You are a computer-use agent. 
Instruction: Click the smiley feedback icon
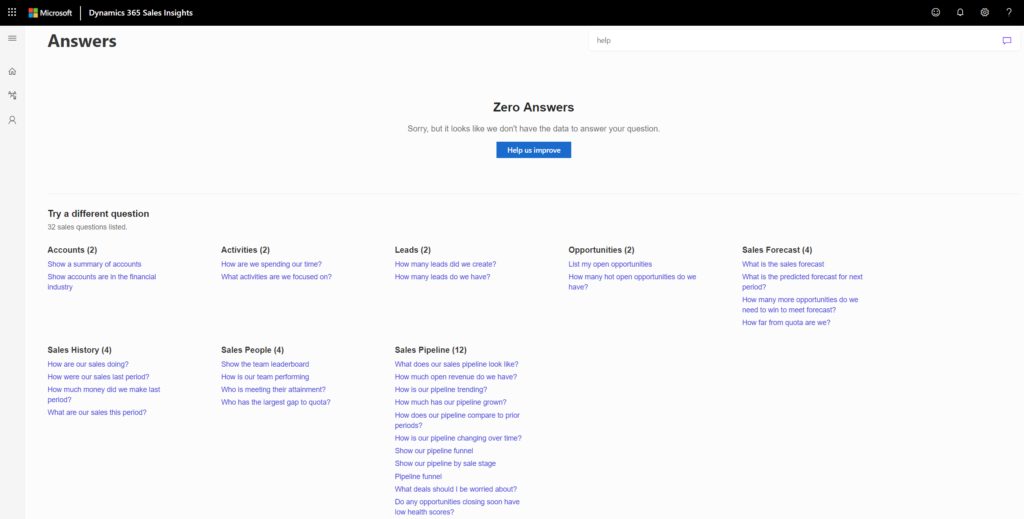point(935,12)
